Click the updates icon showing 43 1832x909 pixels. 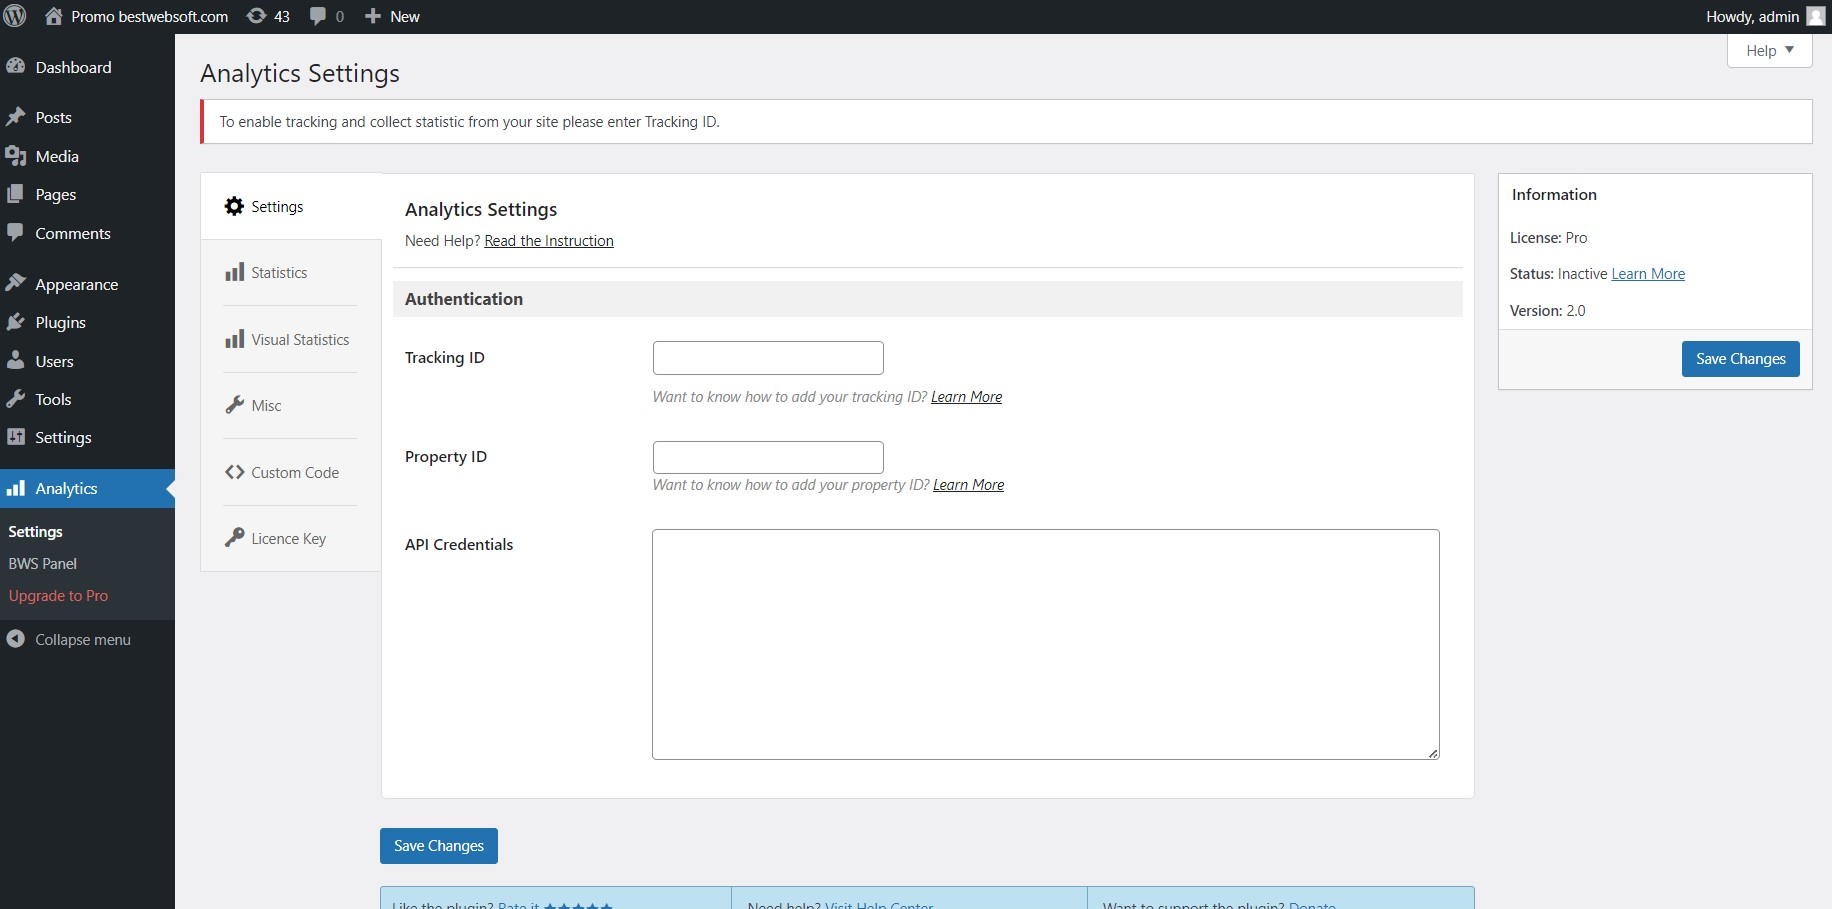click(x=257, y=16)
